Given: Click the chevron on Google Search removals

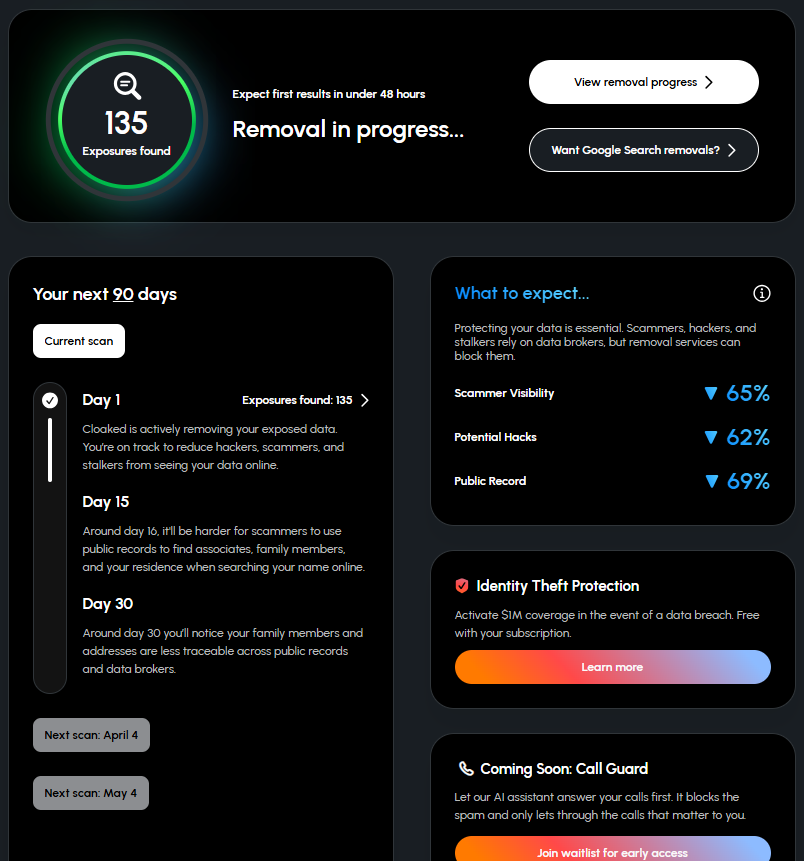Looking at the screenshot, I should 732,150.
